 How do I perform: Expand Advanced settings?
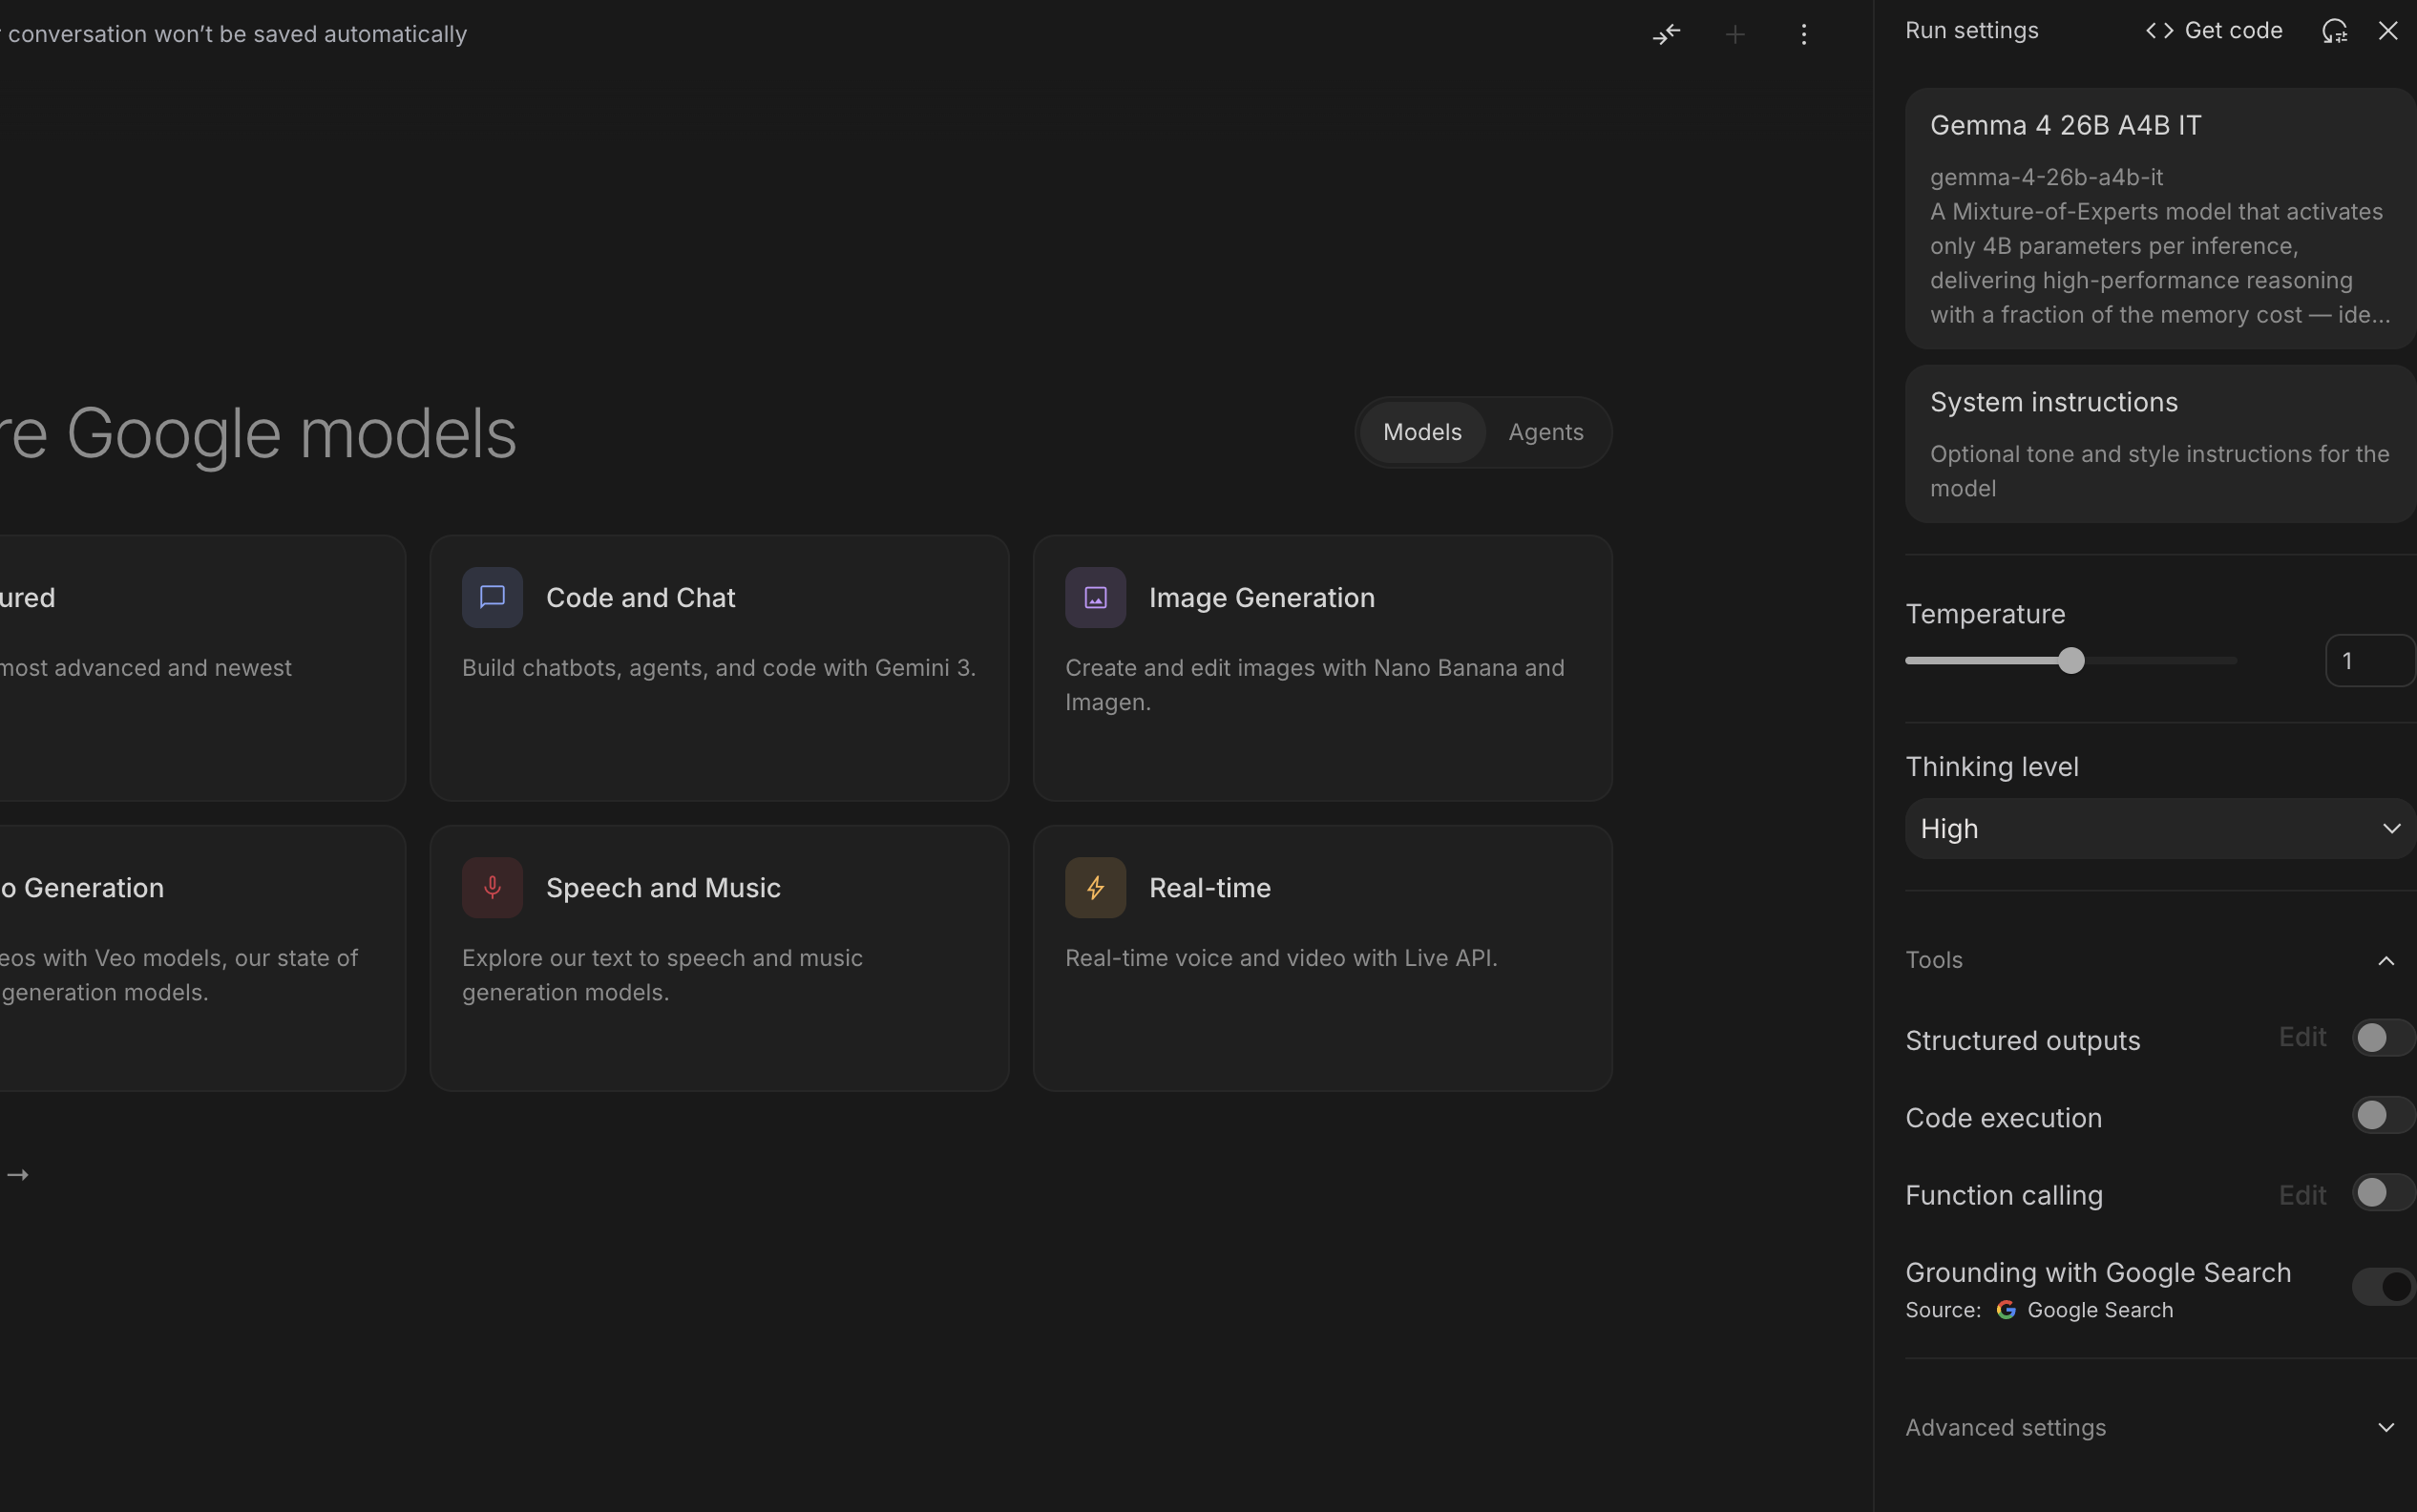click(2385, 1428)
